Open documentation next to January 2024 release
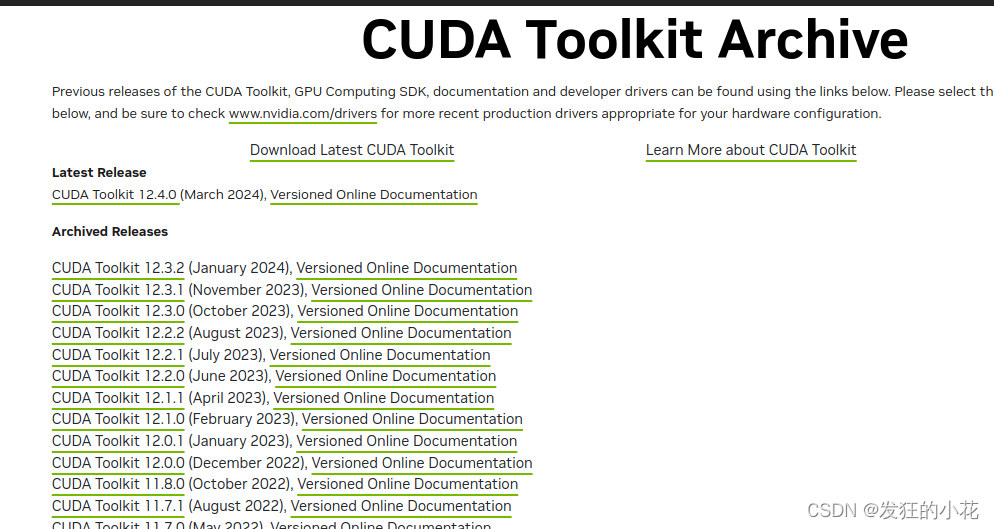This screenshot has height=529, width=994. click(x=406, y=268)
